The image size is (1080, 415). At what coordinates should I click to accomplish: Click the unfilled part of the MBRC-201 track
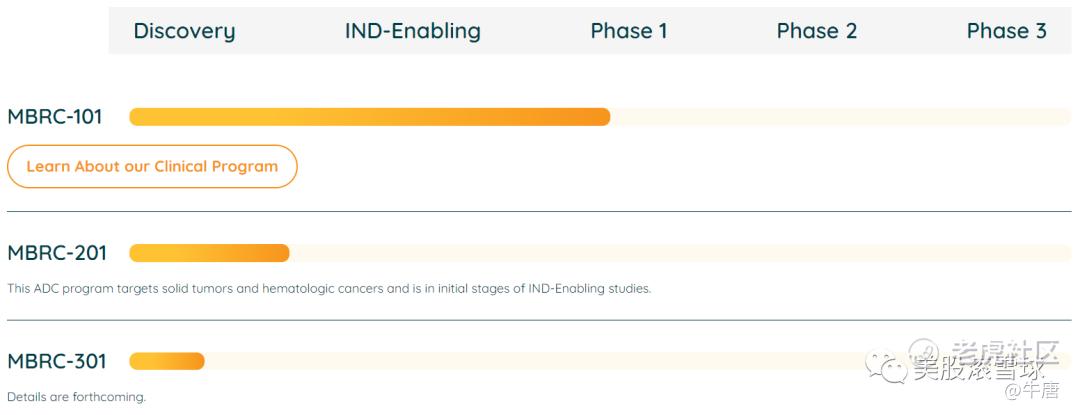coord(680,253)
